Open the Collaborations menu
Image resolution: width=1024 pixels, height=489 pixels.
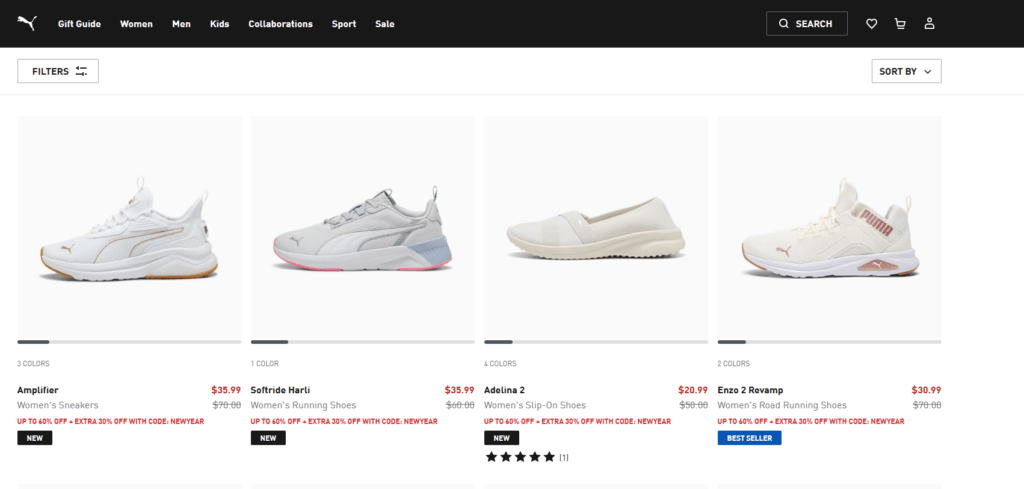pyautogui.click(x=280, y=24)
